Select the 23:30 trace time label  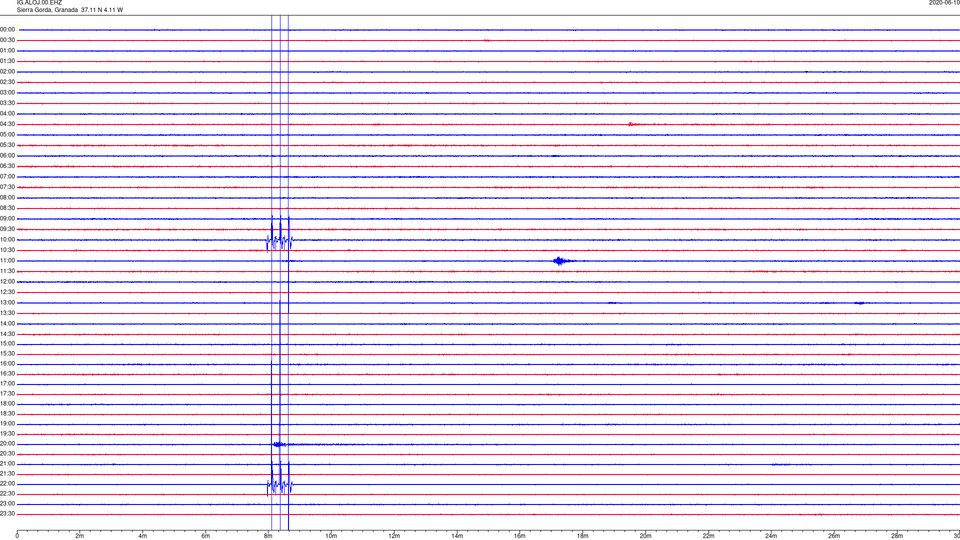pyautogui.click(x=7, y=514)
